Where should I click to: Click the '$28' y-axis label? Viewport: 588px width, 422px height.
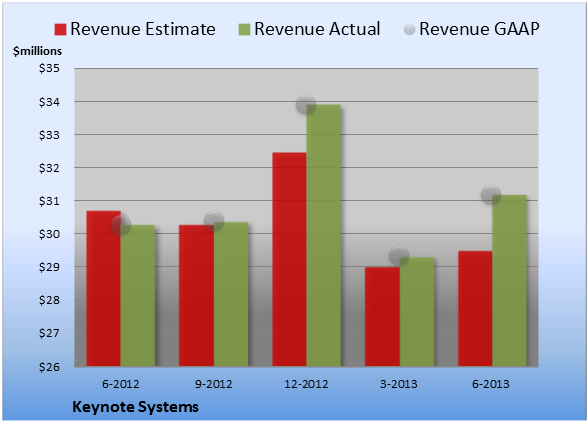[x=49, y=300]
